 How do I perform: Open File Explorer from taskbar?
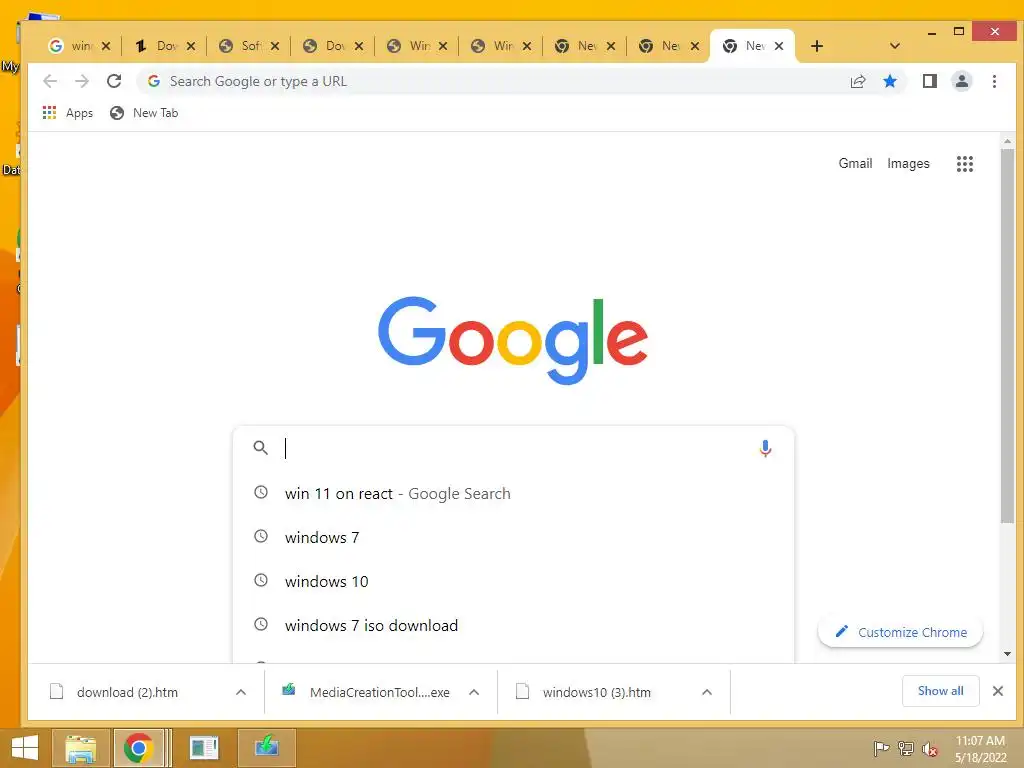[80, 748]
